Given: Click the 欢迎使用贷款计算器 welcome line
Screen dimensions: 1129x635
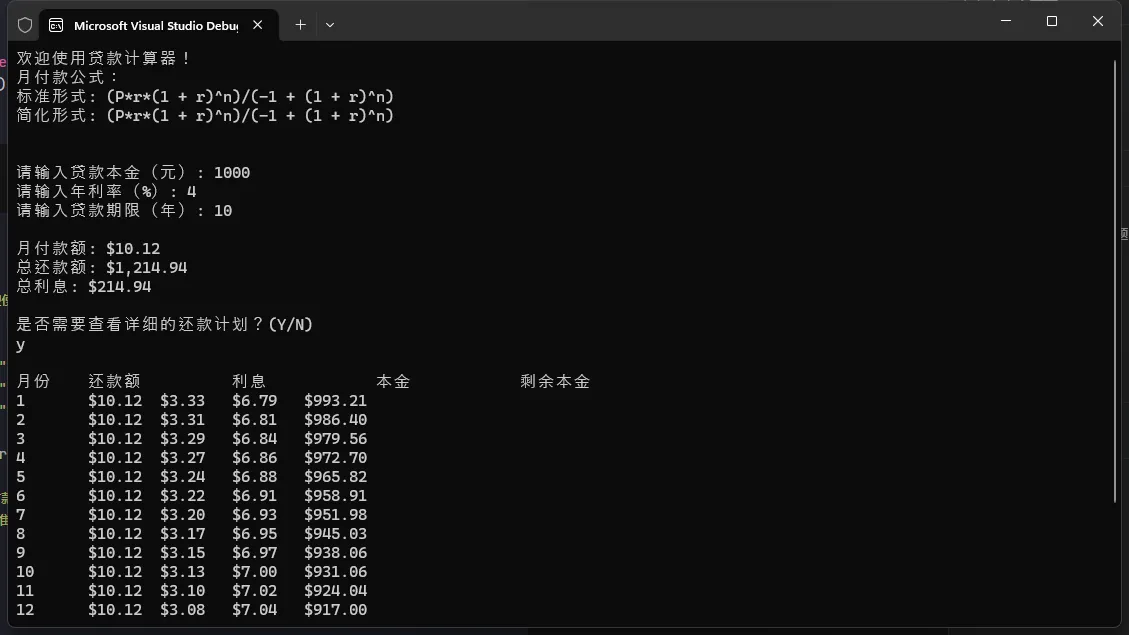Looking at the screenshot, I should point(103,59).
